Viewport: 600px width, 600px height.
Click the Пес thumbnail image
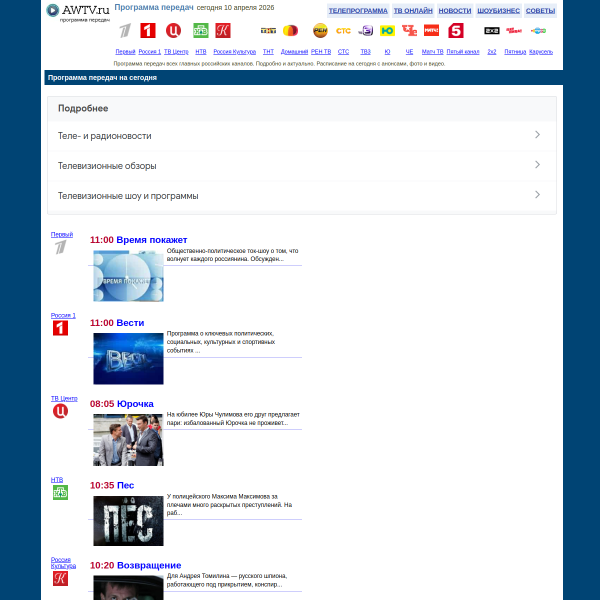point(128,521)
